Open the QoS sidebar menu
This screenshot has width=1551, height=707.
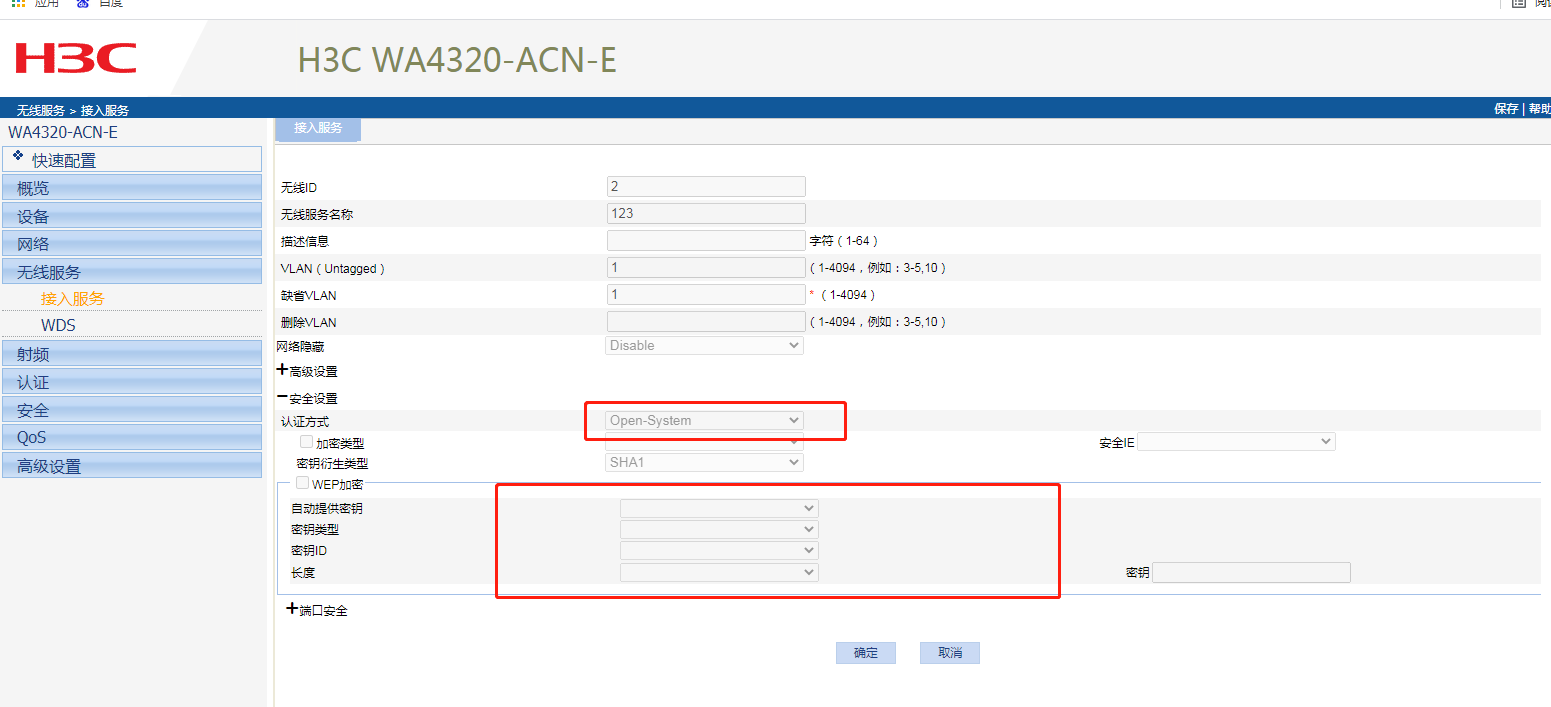tap(132, 437)
